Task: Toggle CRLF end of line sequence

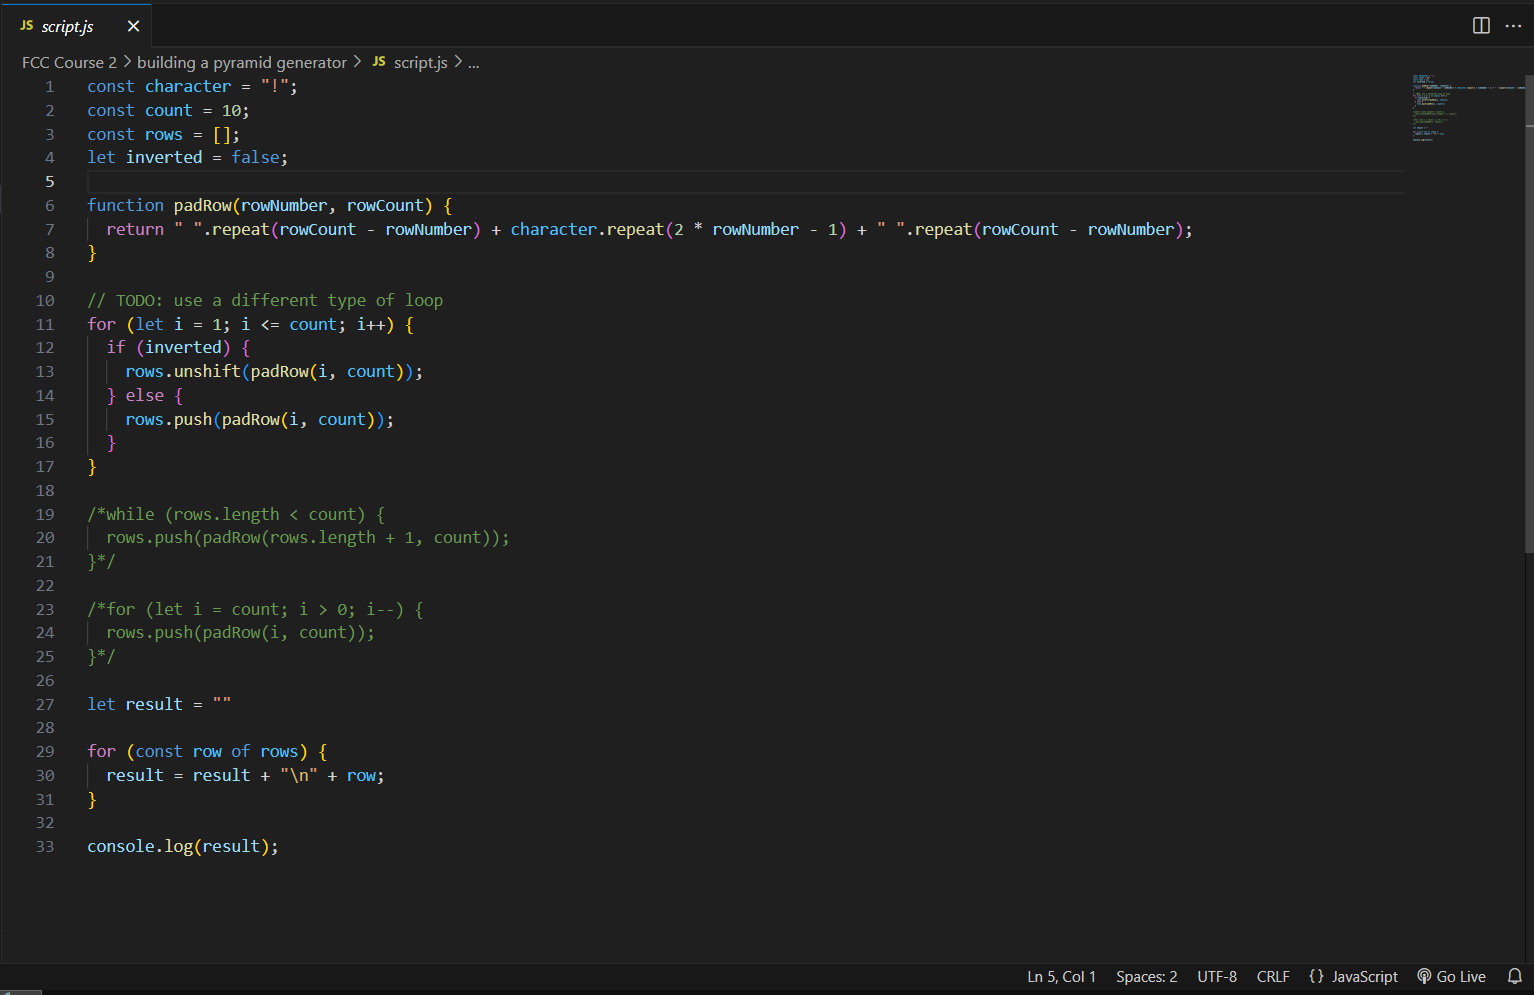Action: coord(1272,977)
